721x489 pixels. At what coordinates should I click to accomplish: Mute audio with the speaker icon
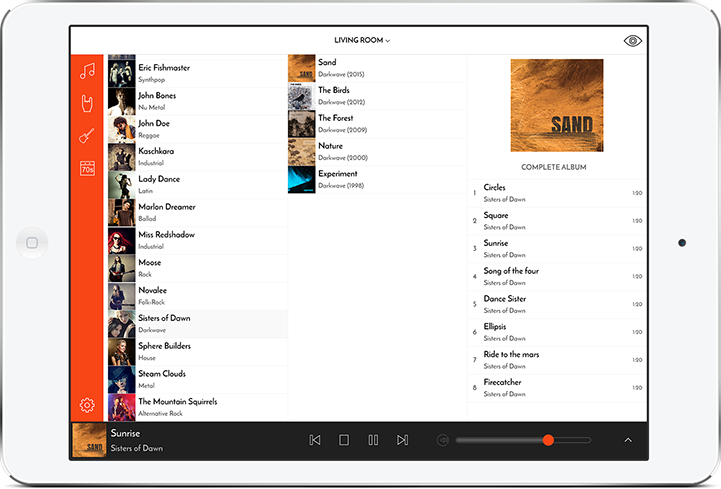point(442,440)
